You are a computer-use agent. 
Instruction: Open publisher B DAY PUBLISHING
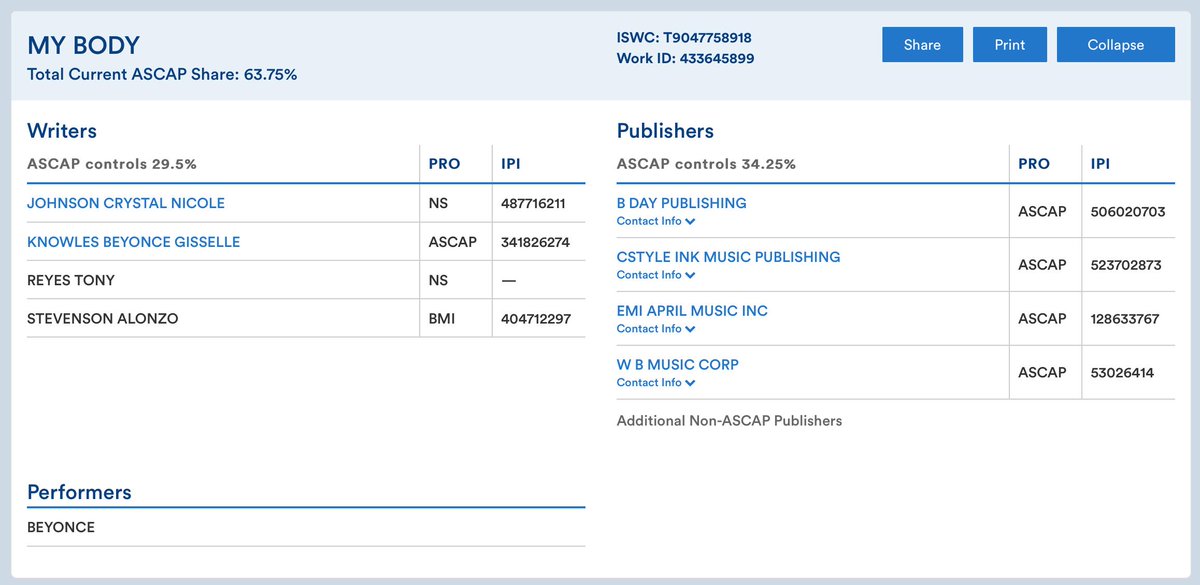click(682, 202)
